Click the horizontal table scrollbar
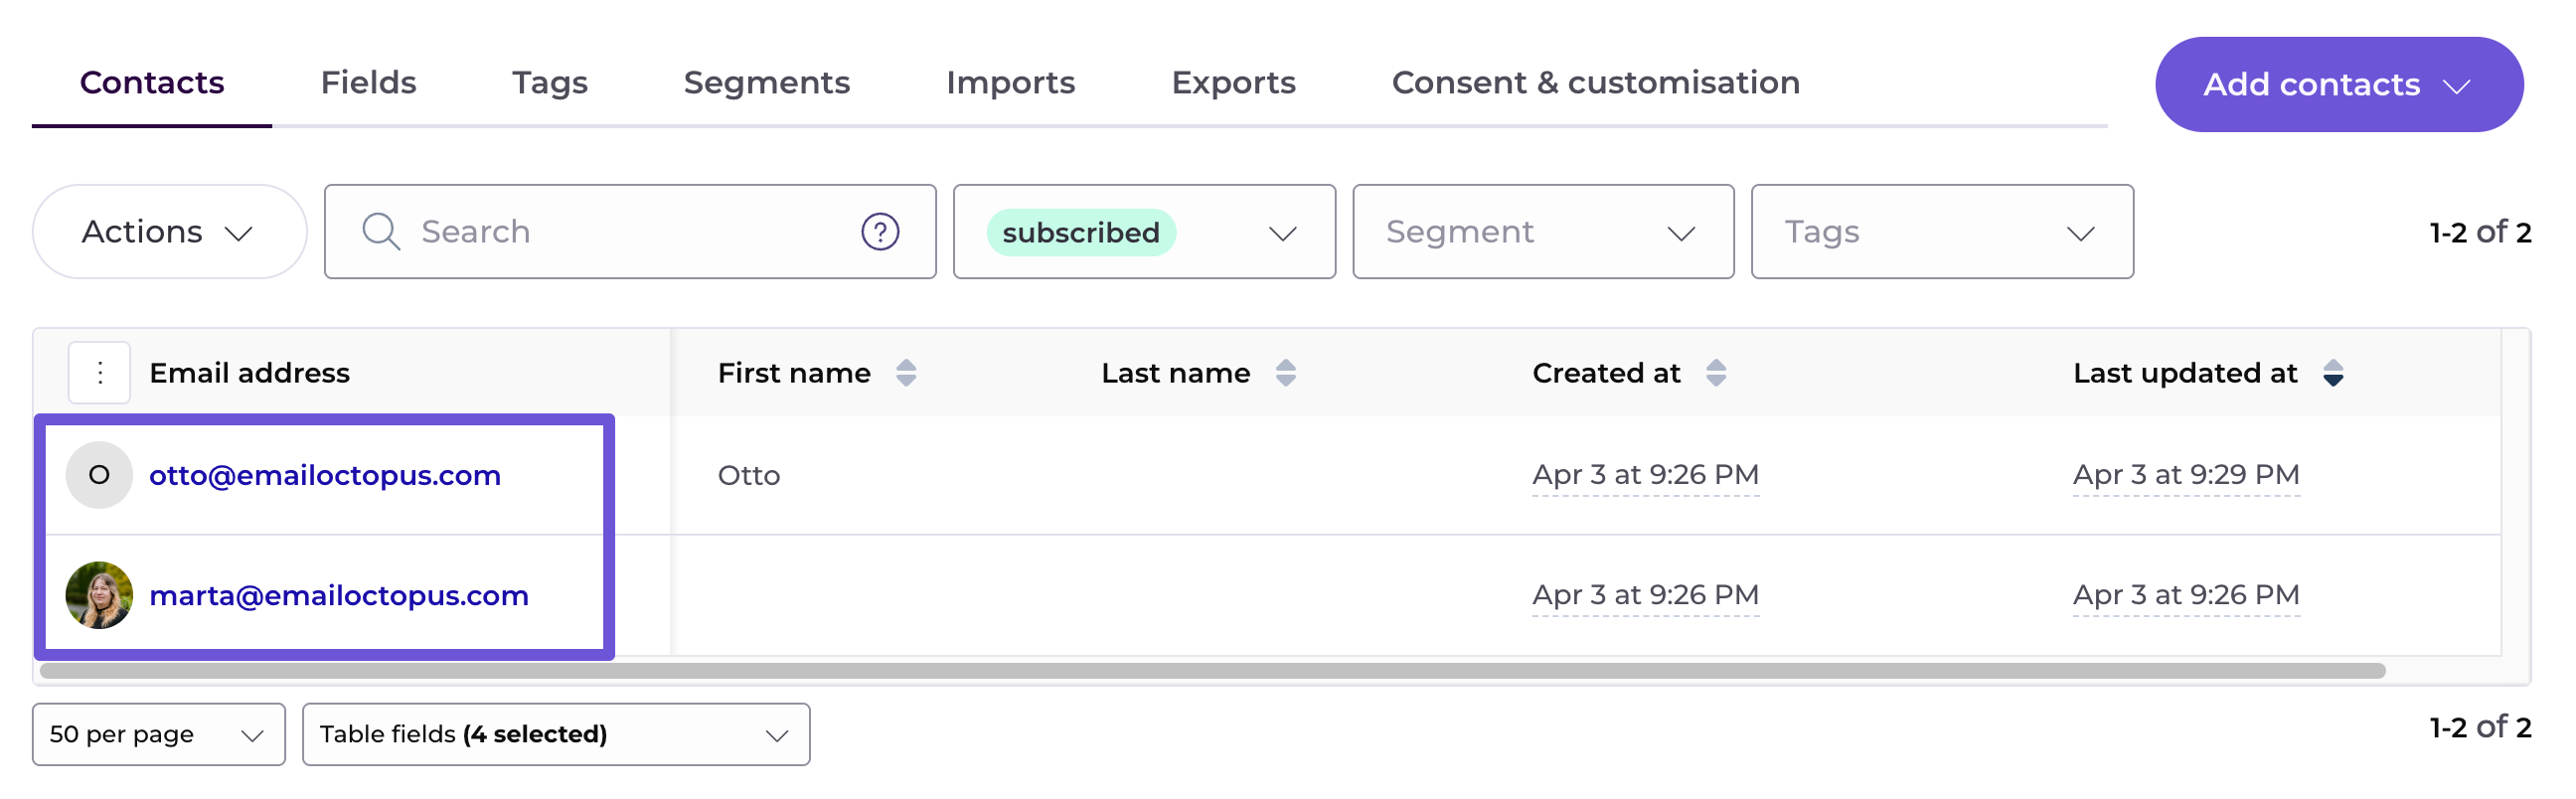Viewport: 2576px width, 799px height. [x=1212, y=671]
